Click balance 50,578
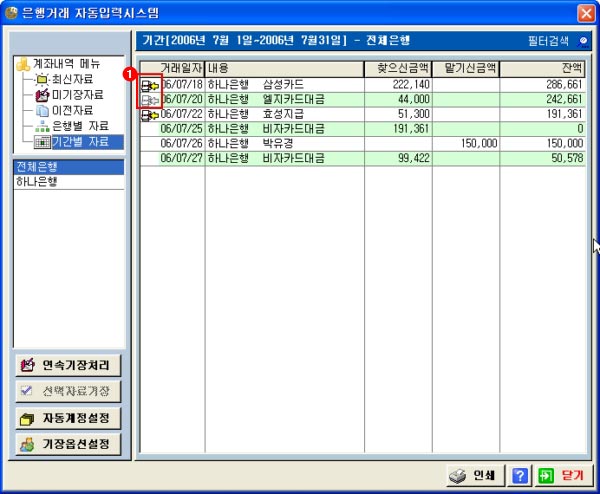This screenshot has width=600, height=494. pos(567,158)
